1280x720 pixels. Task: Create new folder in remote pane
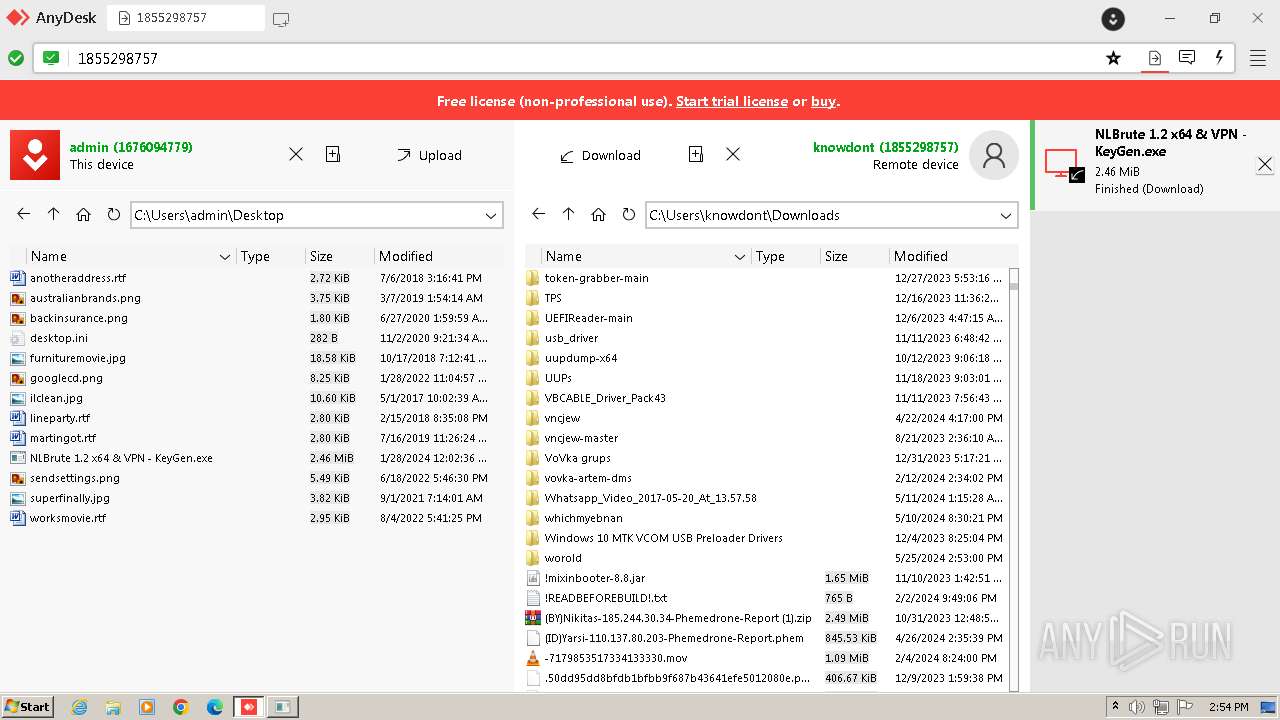point(696,154)
